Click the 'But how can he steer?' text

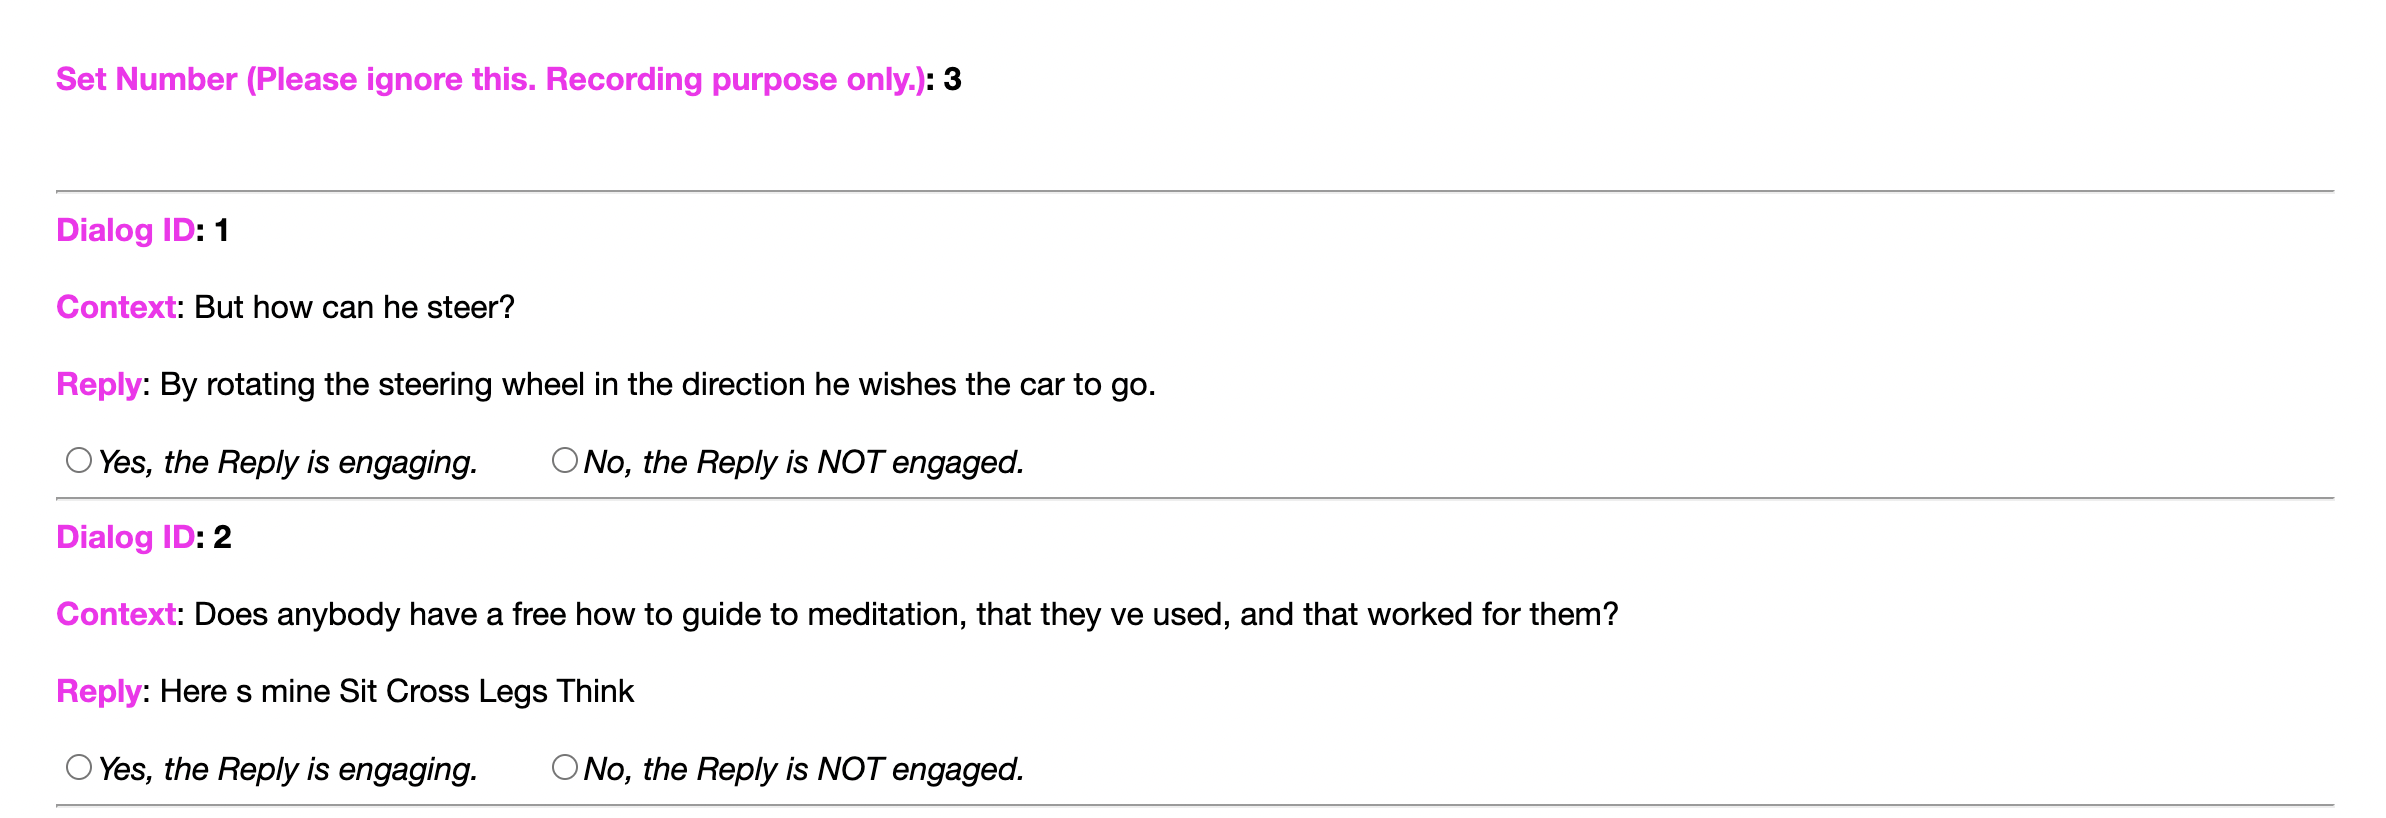pos(354,307)
